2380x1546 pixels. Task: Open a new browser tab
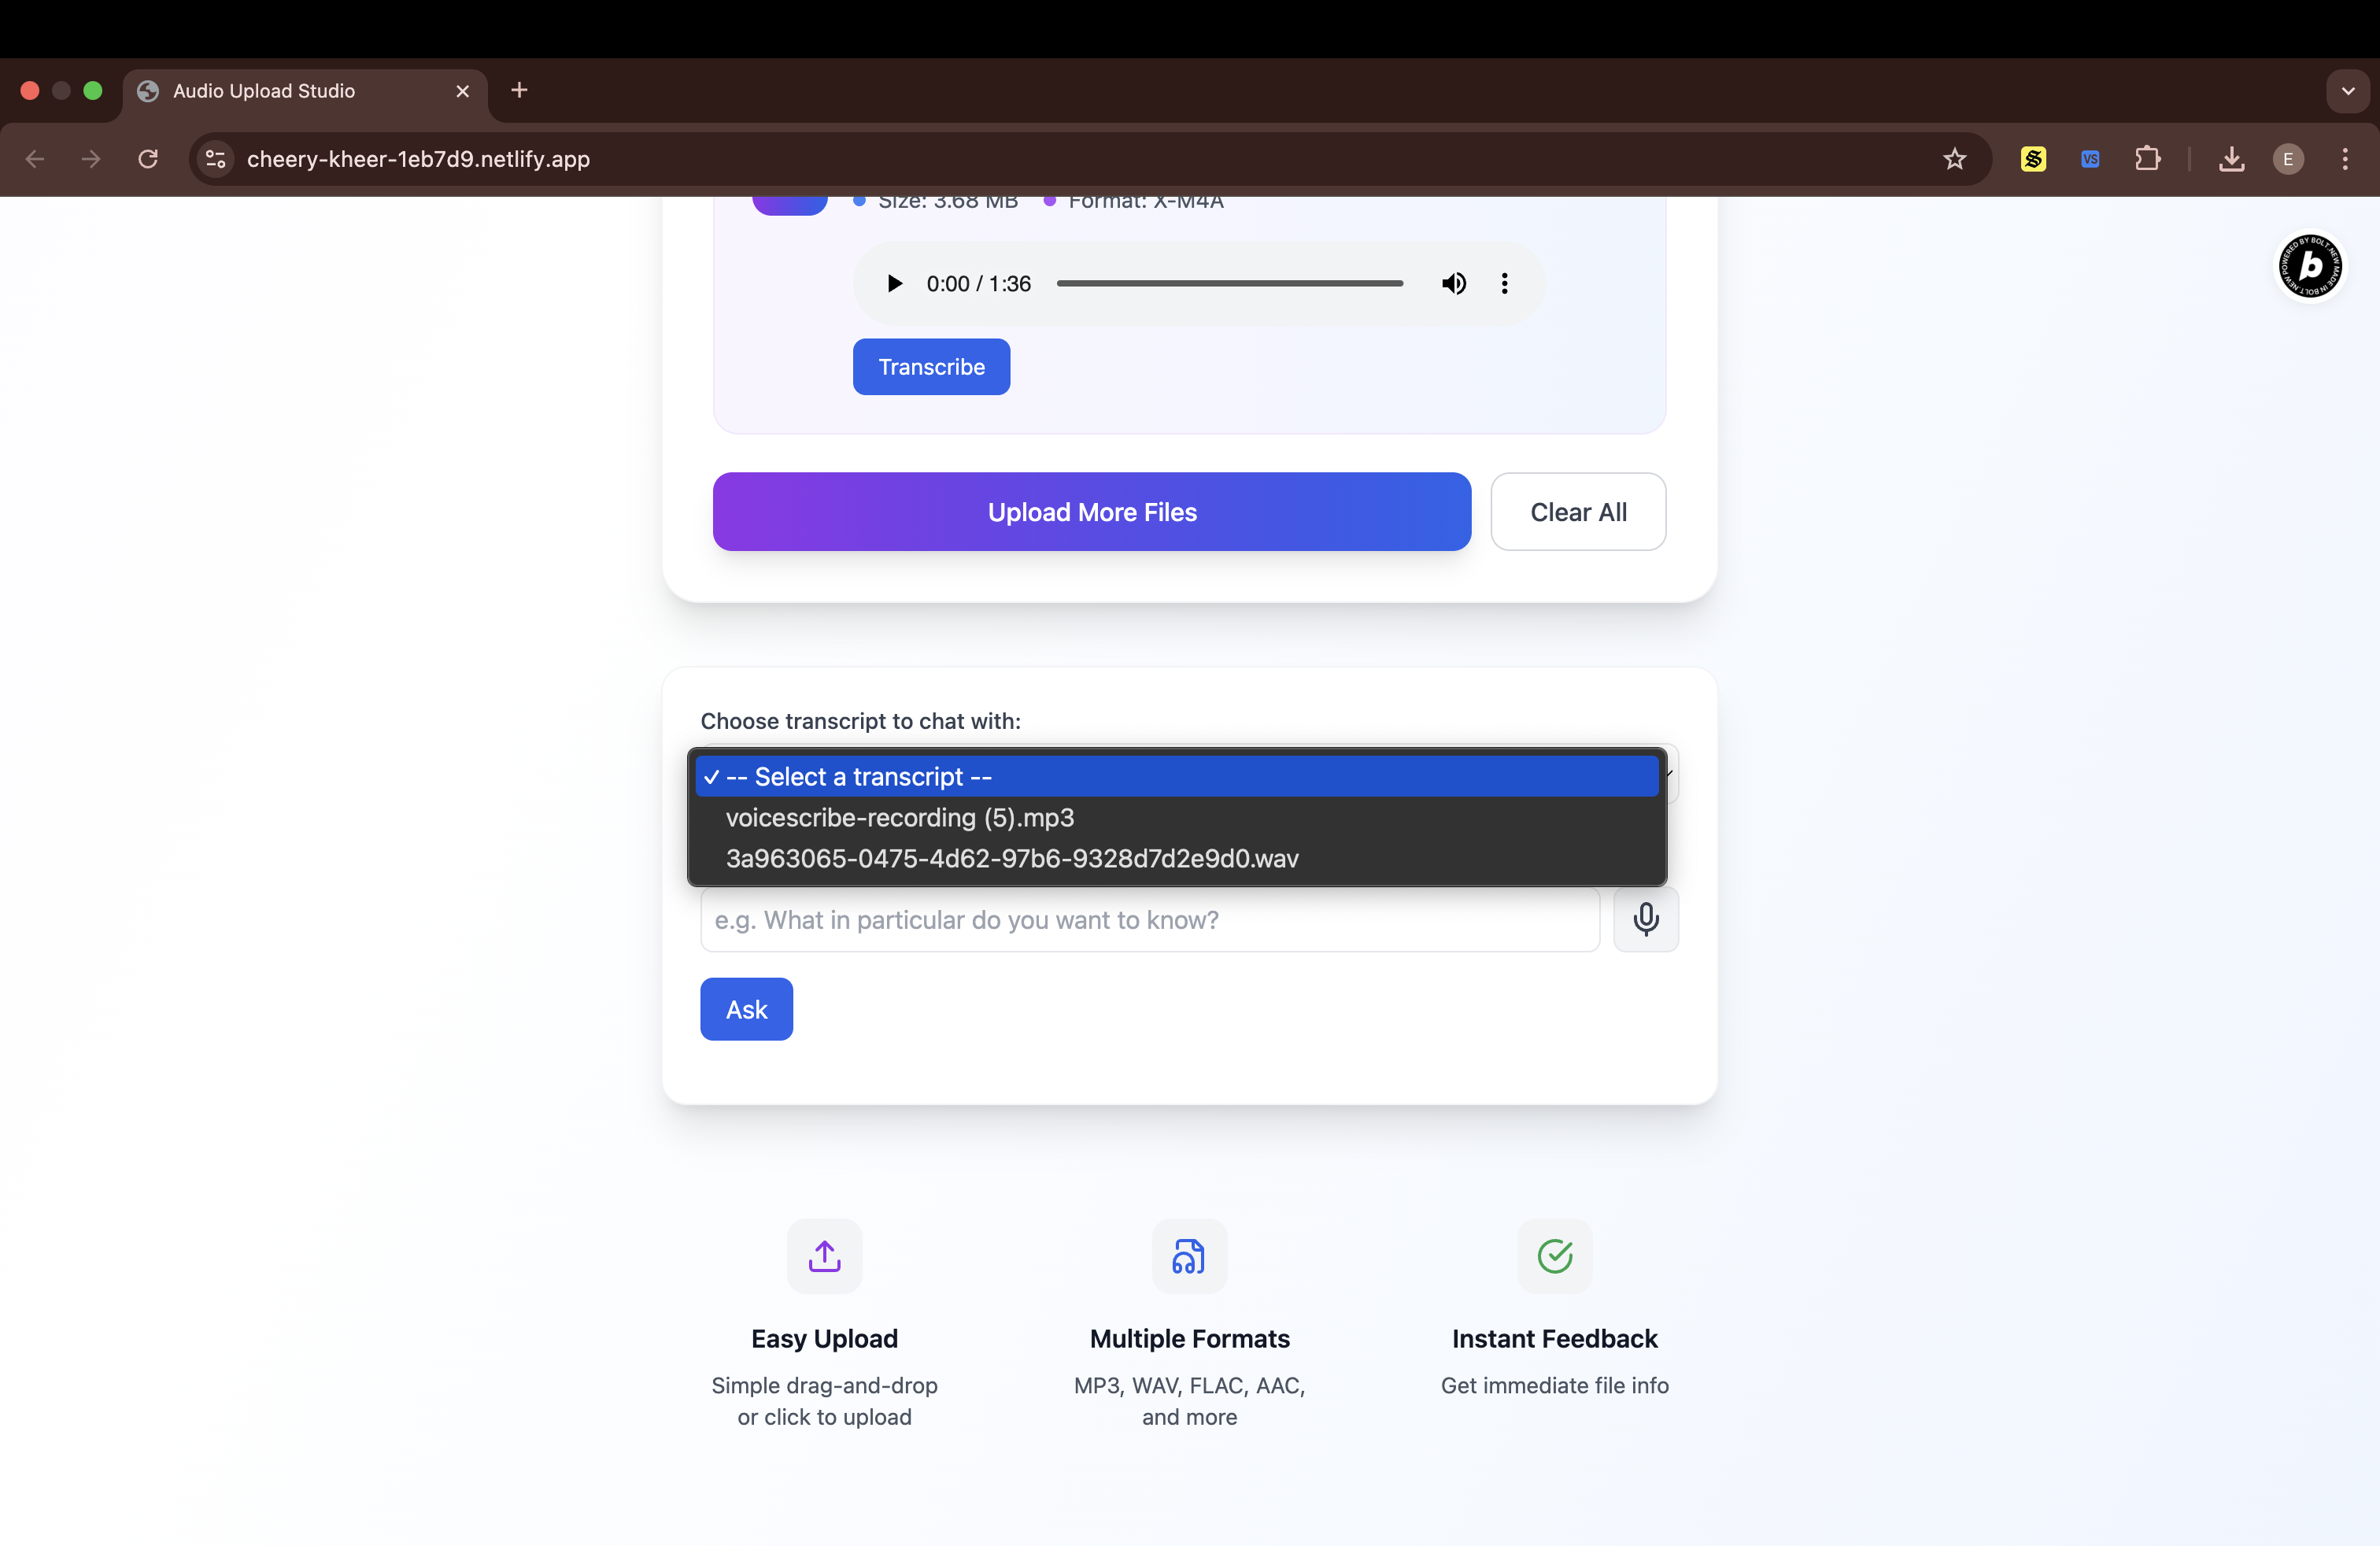(519, 91)
